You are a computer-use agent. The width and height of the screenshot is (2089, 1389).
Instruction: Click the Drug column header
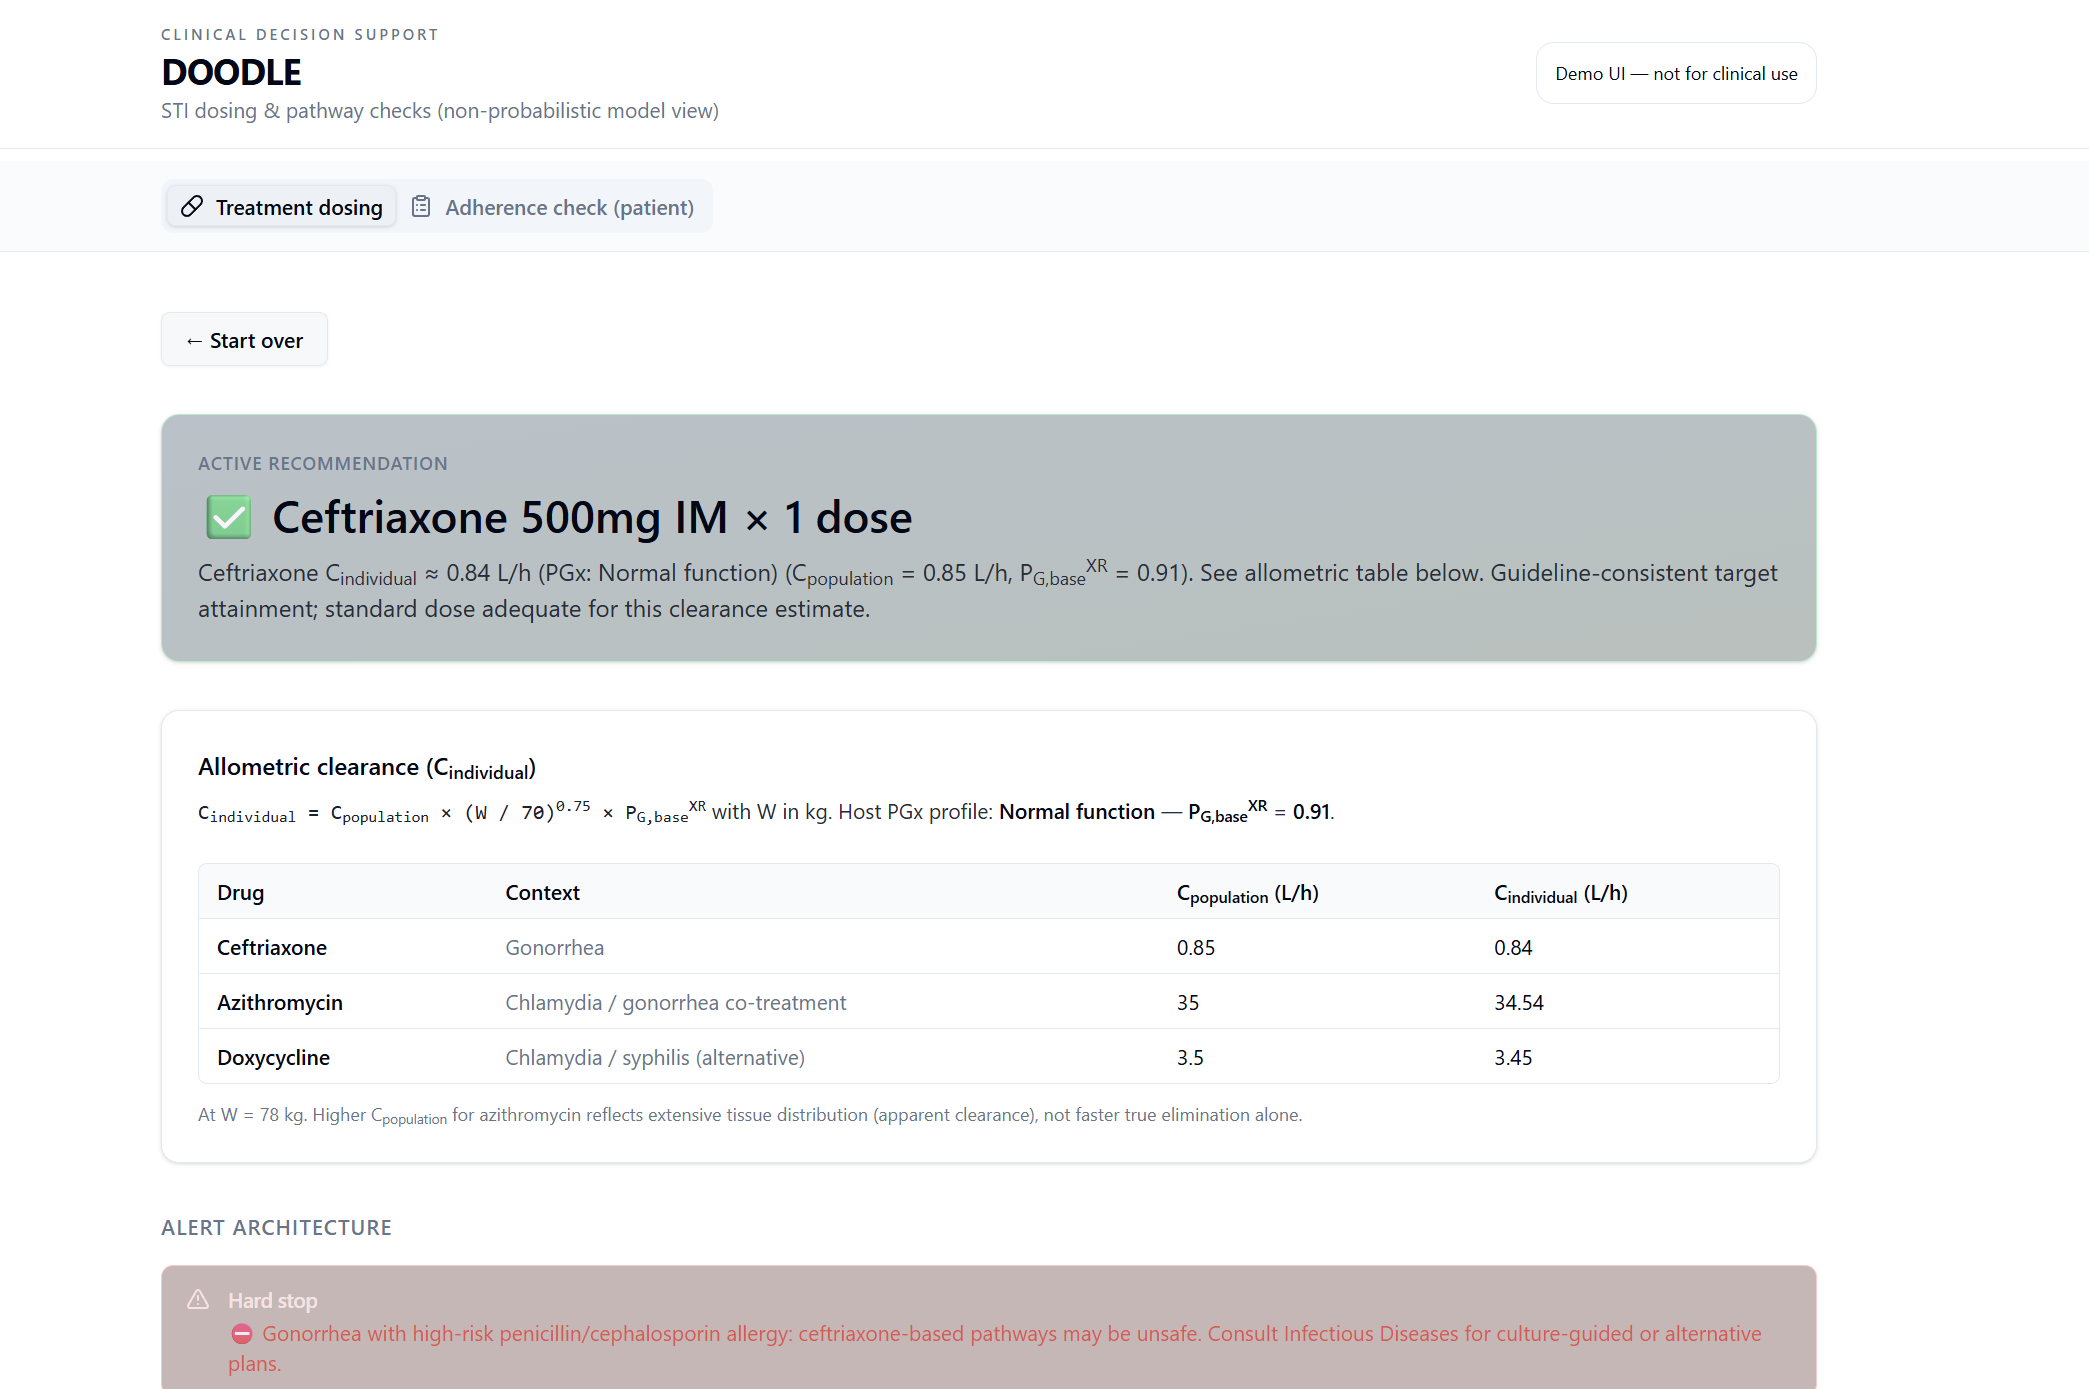click(241, 892)
